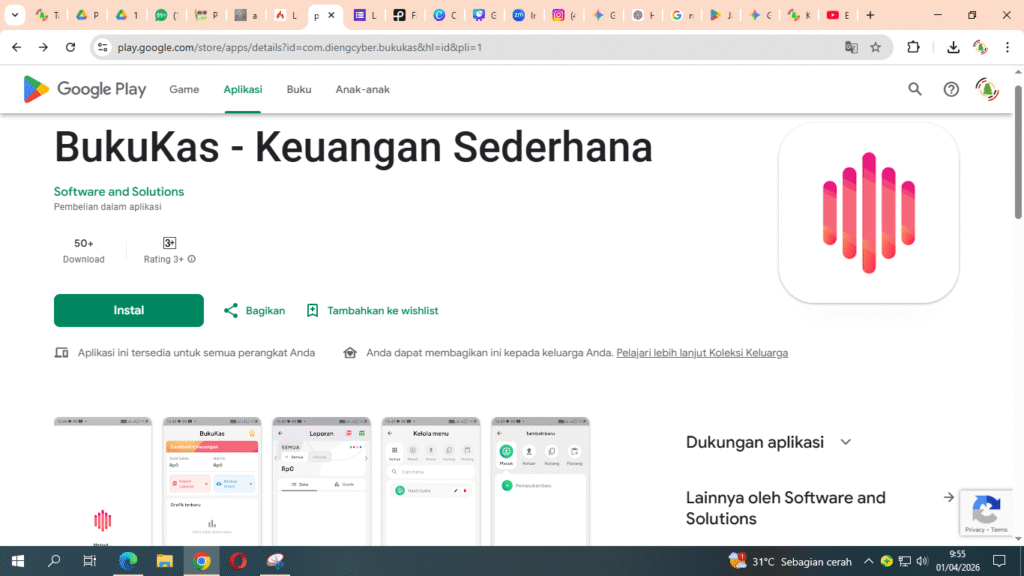
Task: Switch to the Game tab
Action: point(184,89)
